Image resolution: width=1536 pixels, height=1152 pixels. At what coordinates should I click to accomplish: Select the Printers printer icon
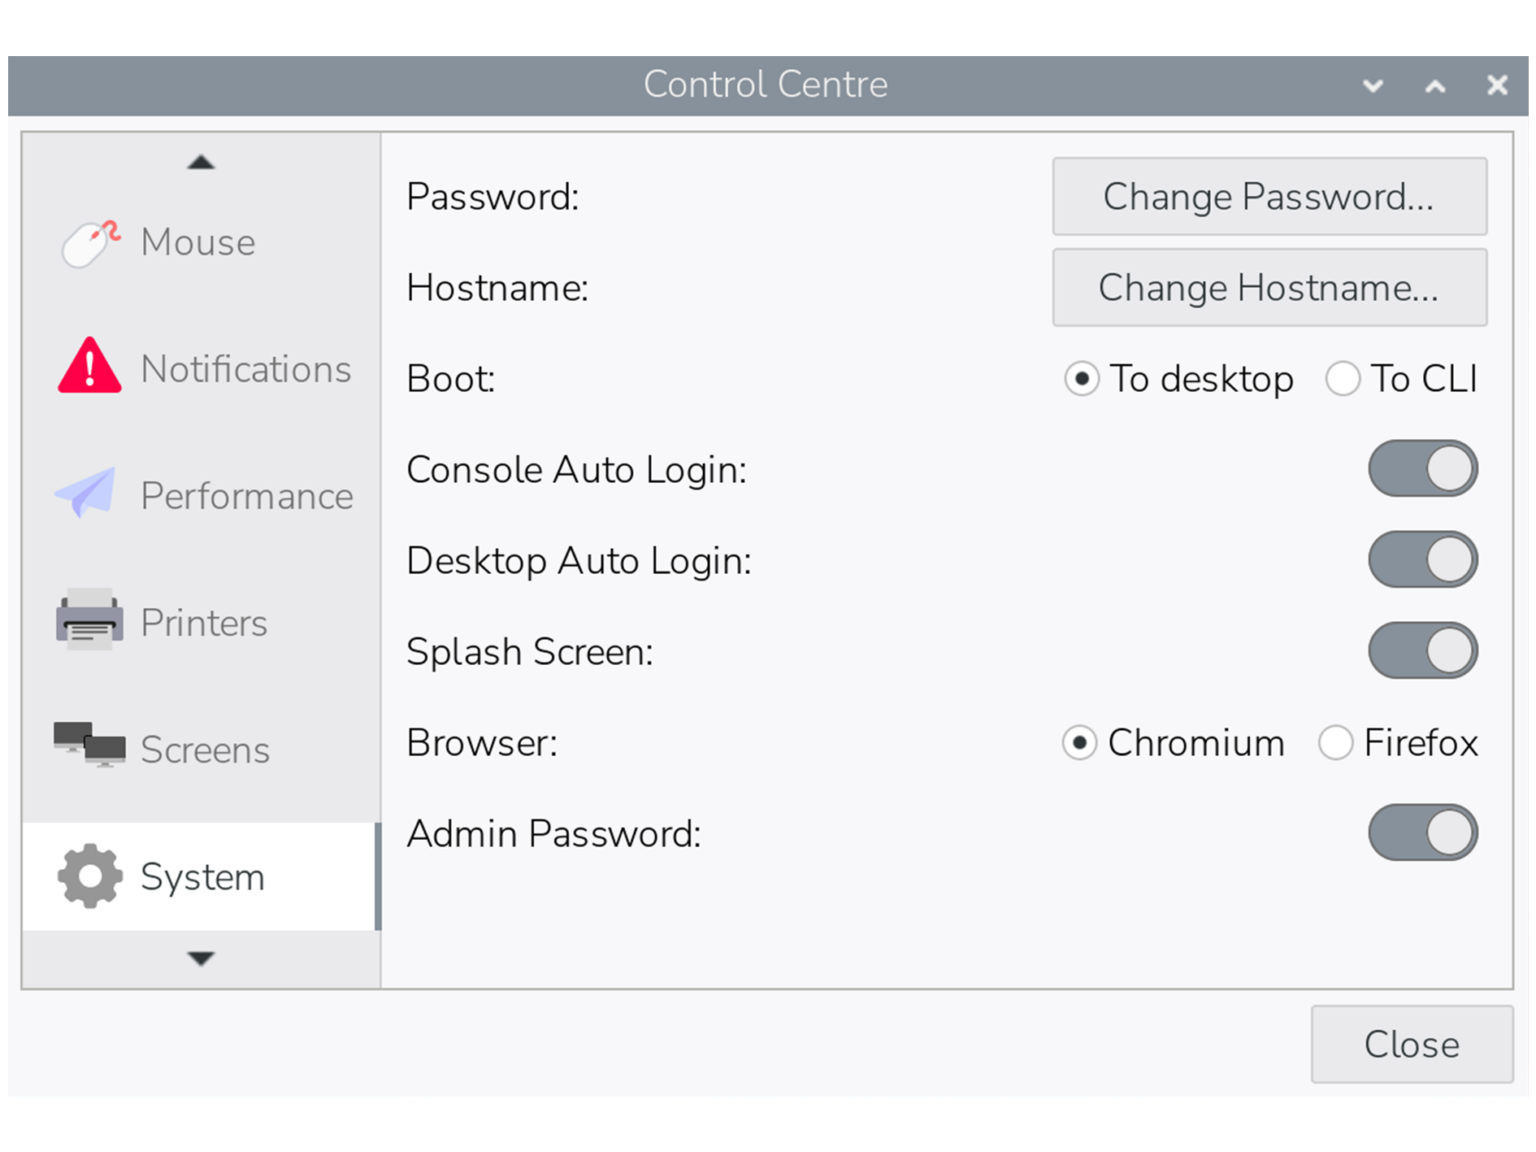pyautogui.click(x=90, y=621)
